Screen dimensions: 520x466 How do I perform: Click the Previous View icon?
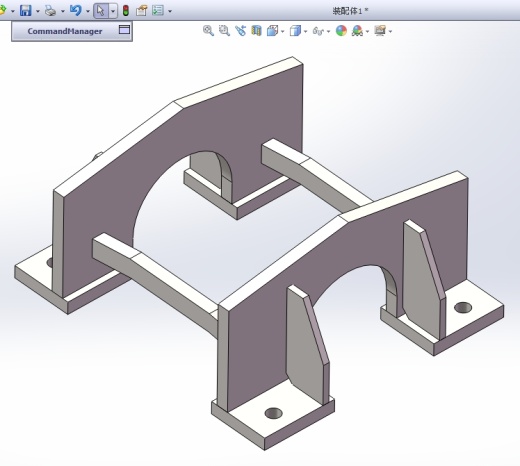point(240,31)
